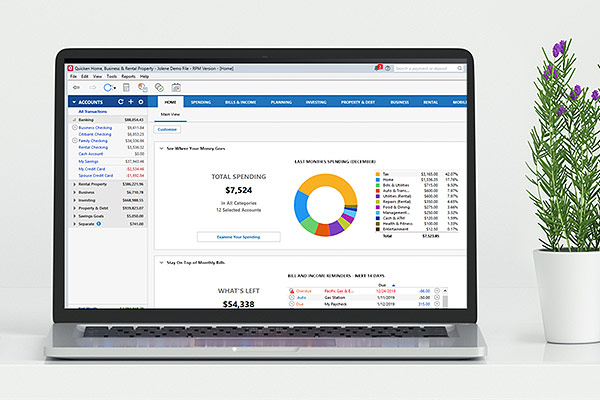Image resolution: width=600 pixels, height=400 pixels.
Task: Click the search magnifier icon
Action: pyautogui.click(x=460, y=69)
